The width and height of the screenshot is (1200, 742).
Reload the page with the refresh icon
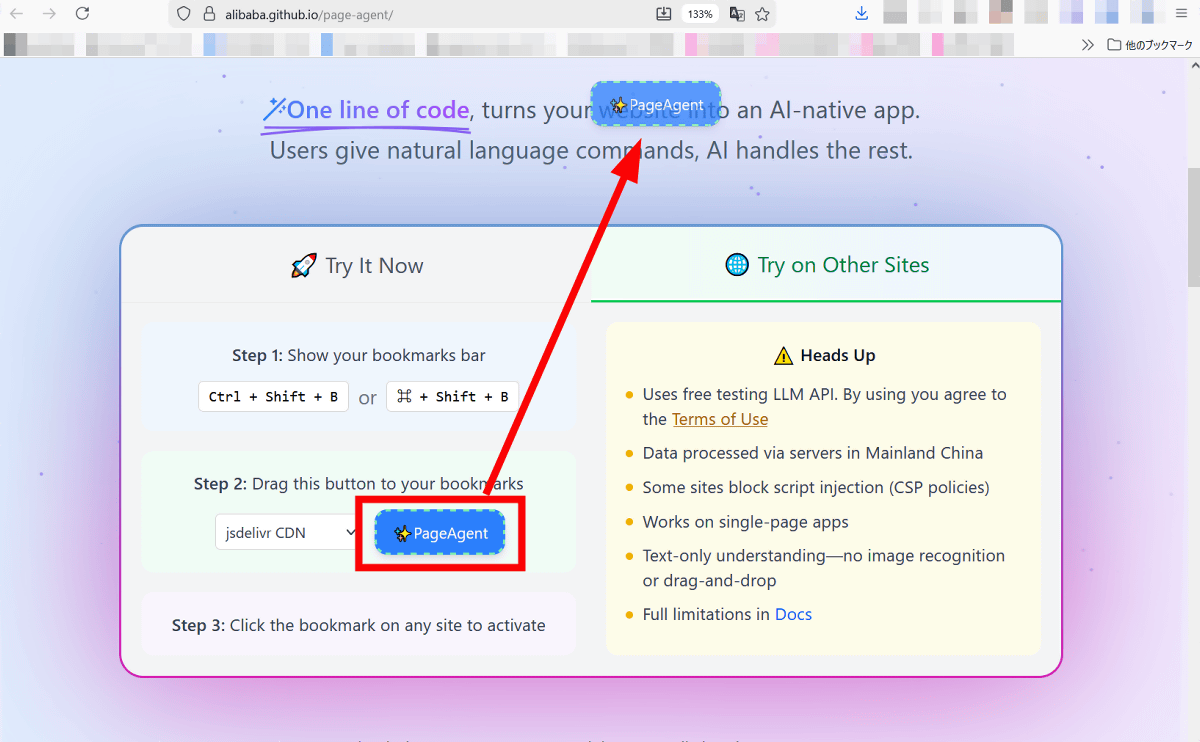[x=83, y=14]
